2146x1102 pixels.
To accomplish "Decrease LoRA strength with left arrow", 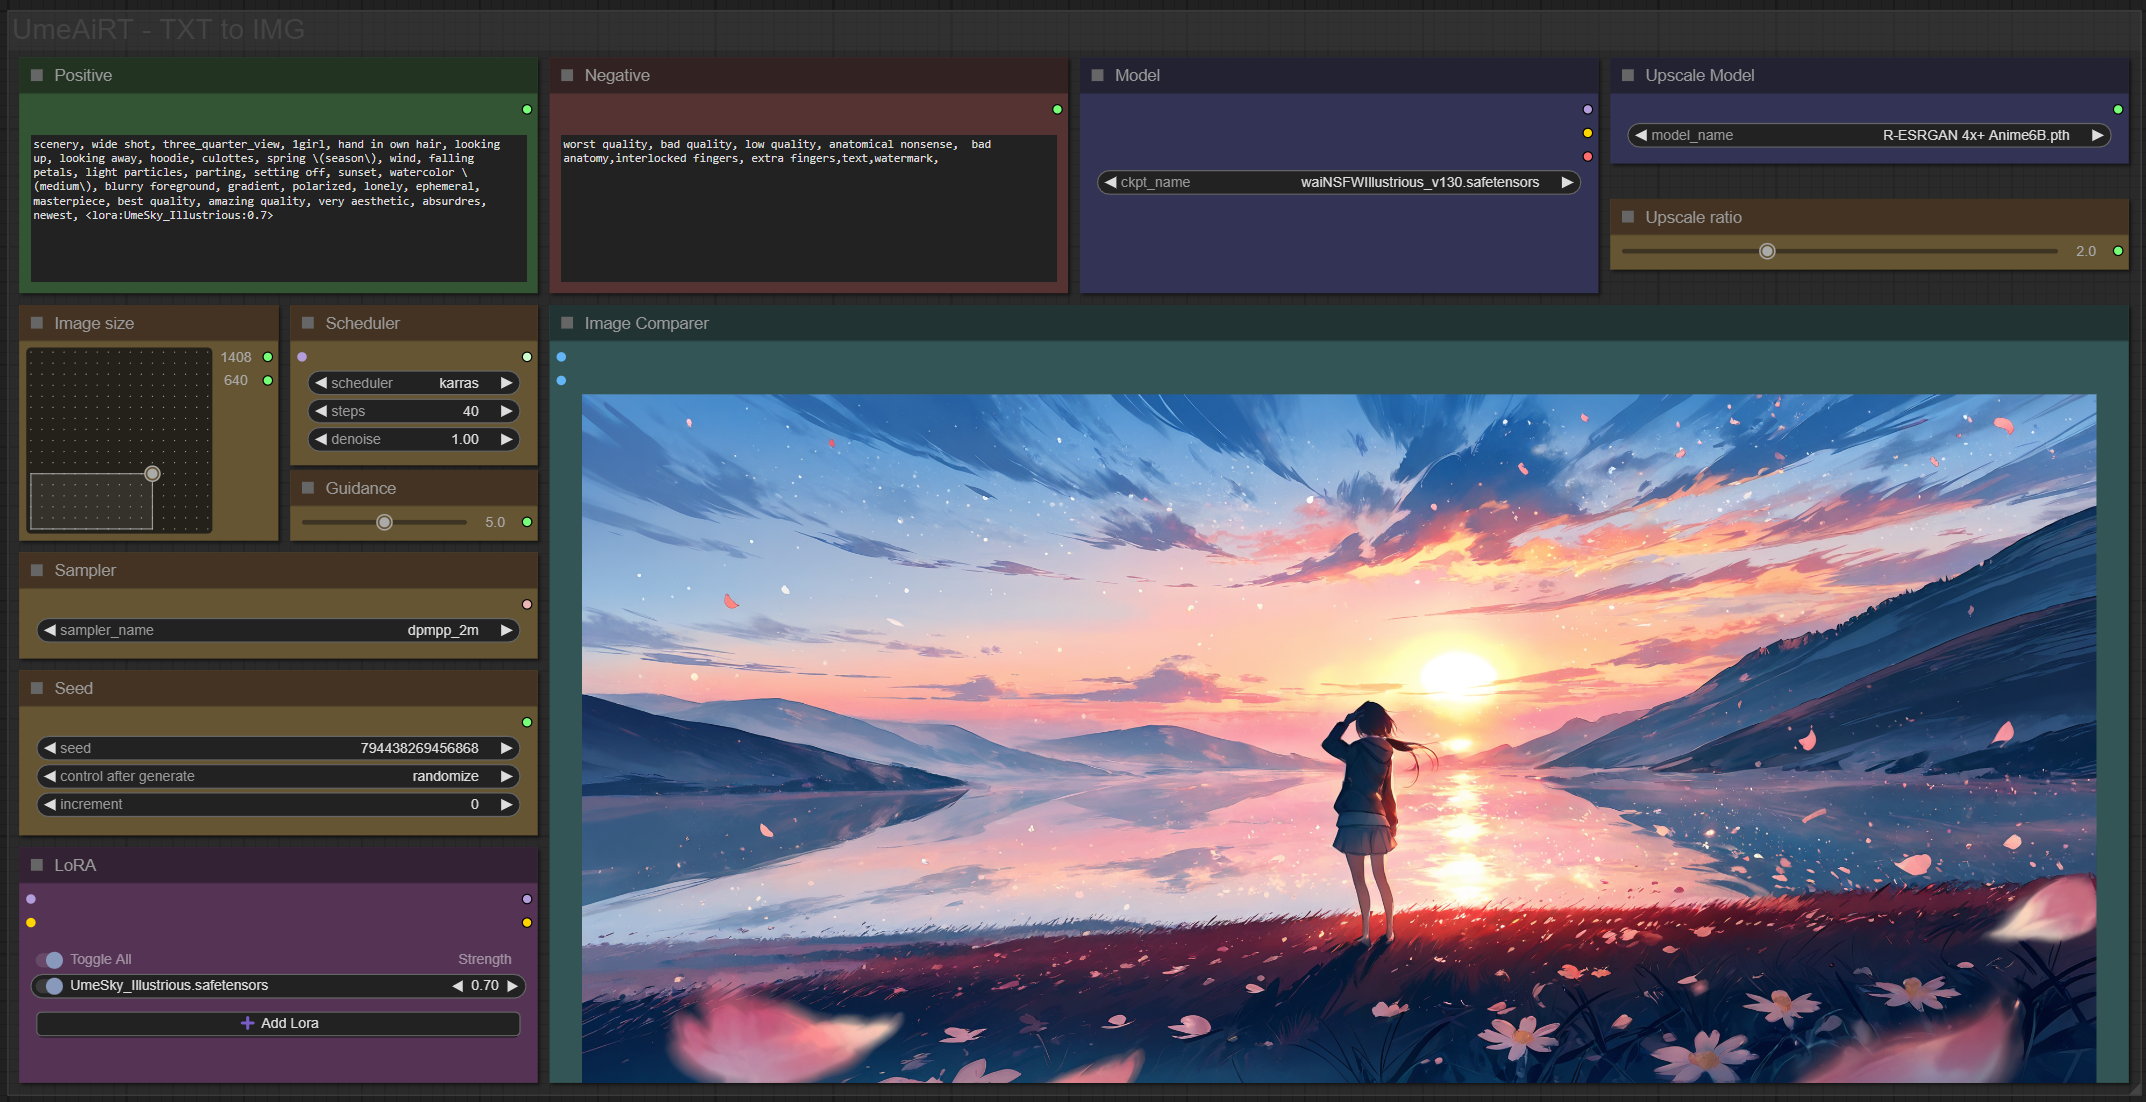I will tap(458, 985).
